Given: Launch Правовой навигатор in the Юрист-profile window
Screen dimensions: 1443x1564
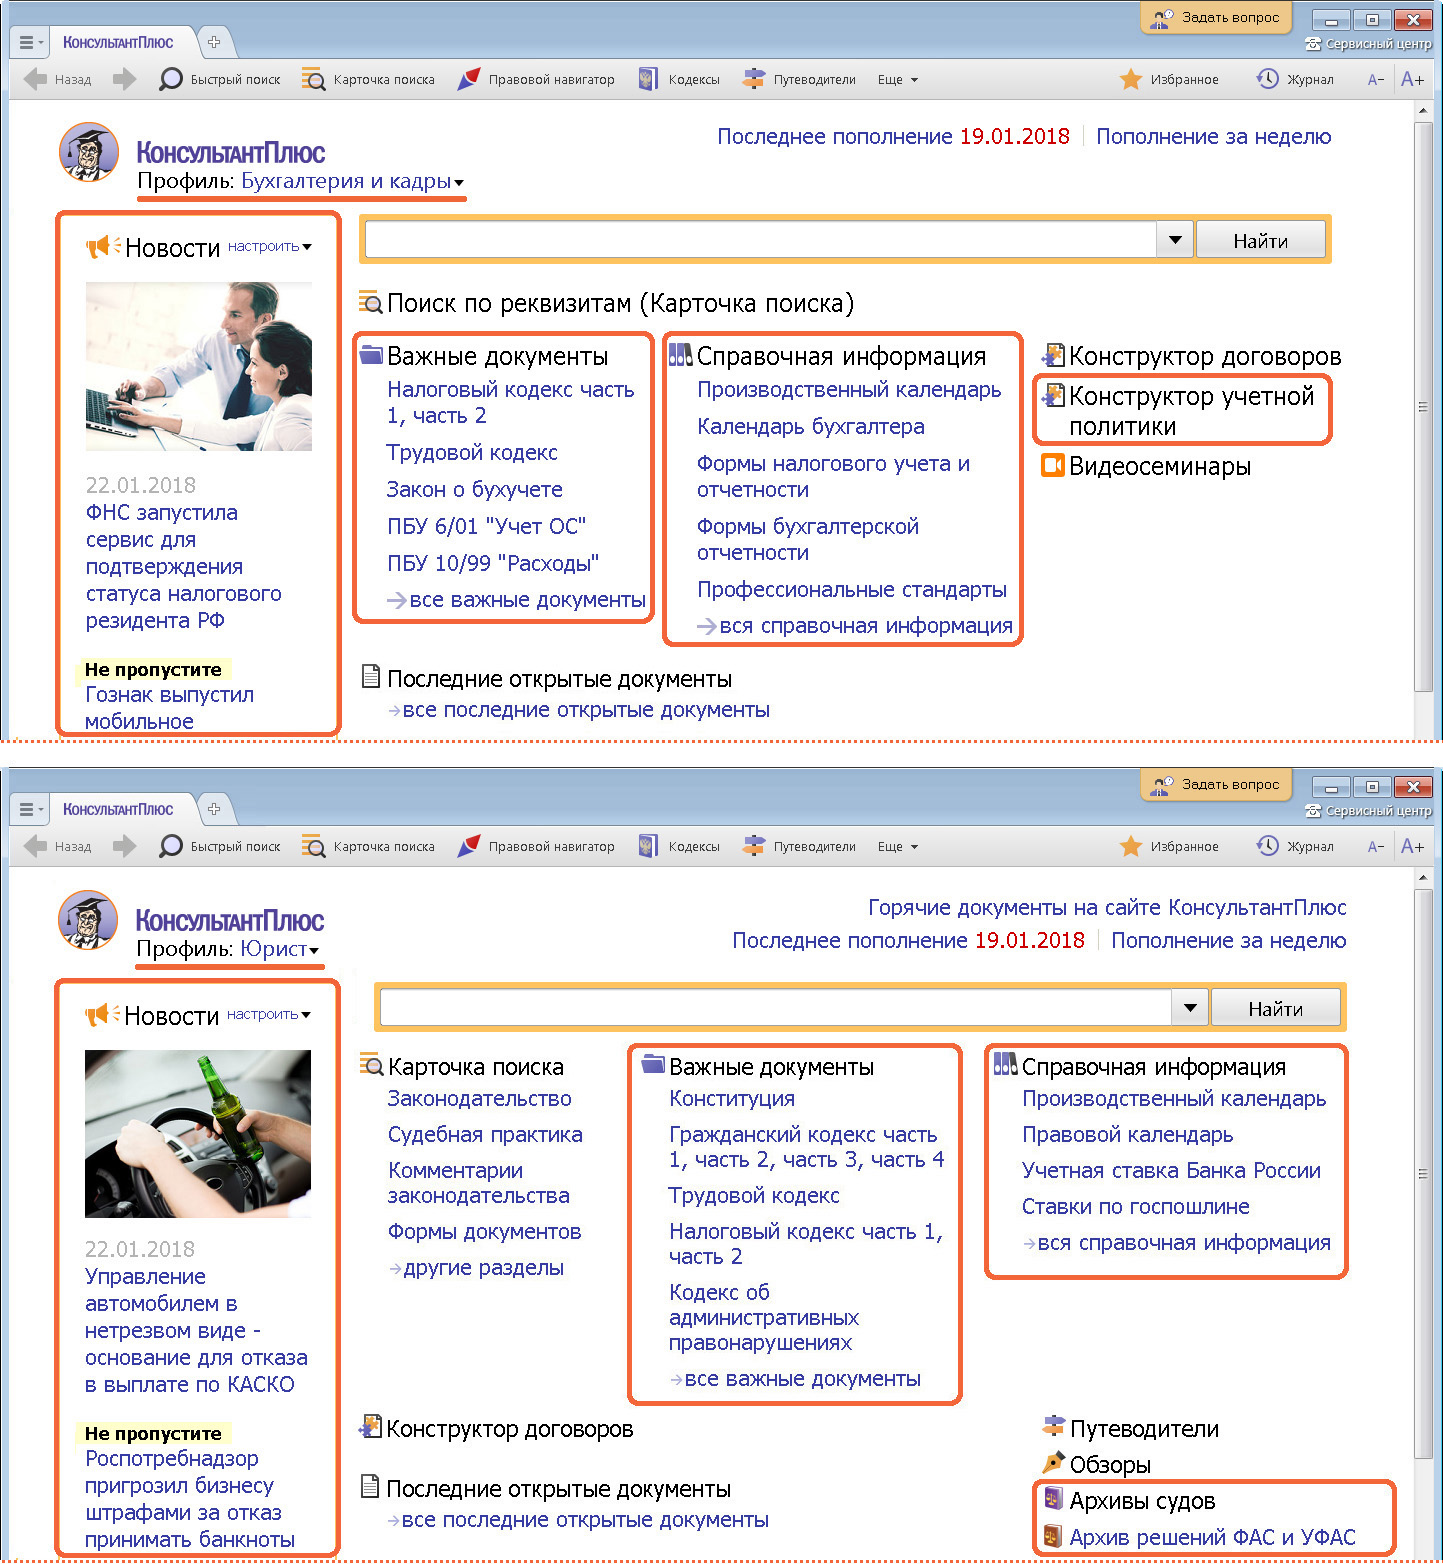Looking at the screenshot, I should (x=536, y=847).
